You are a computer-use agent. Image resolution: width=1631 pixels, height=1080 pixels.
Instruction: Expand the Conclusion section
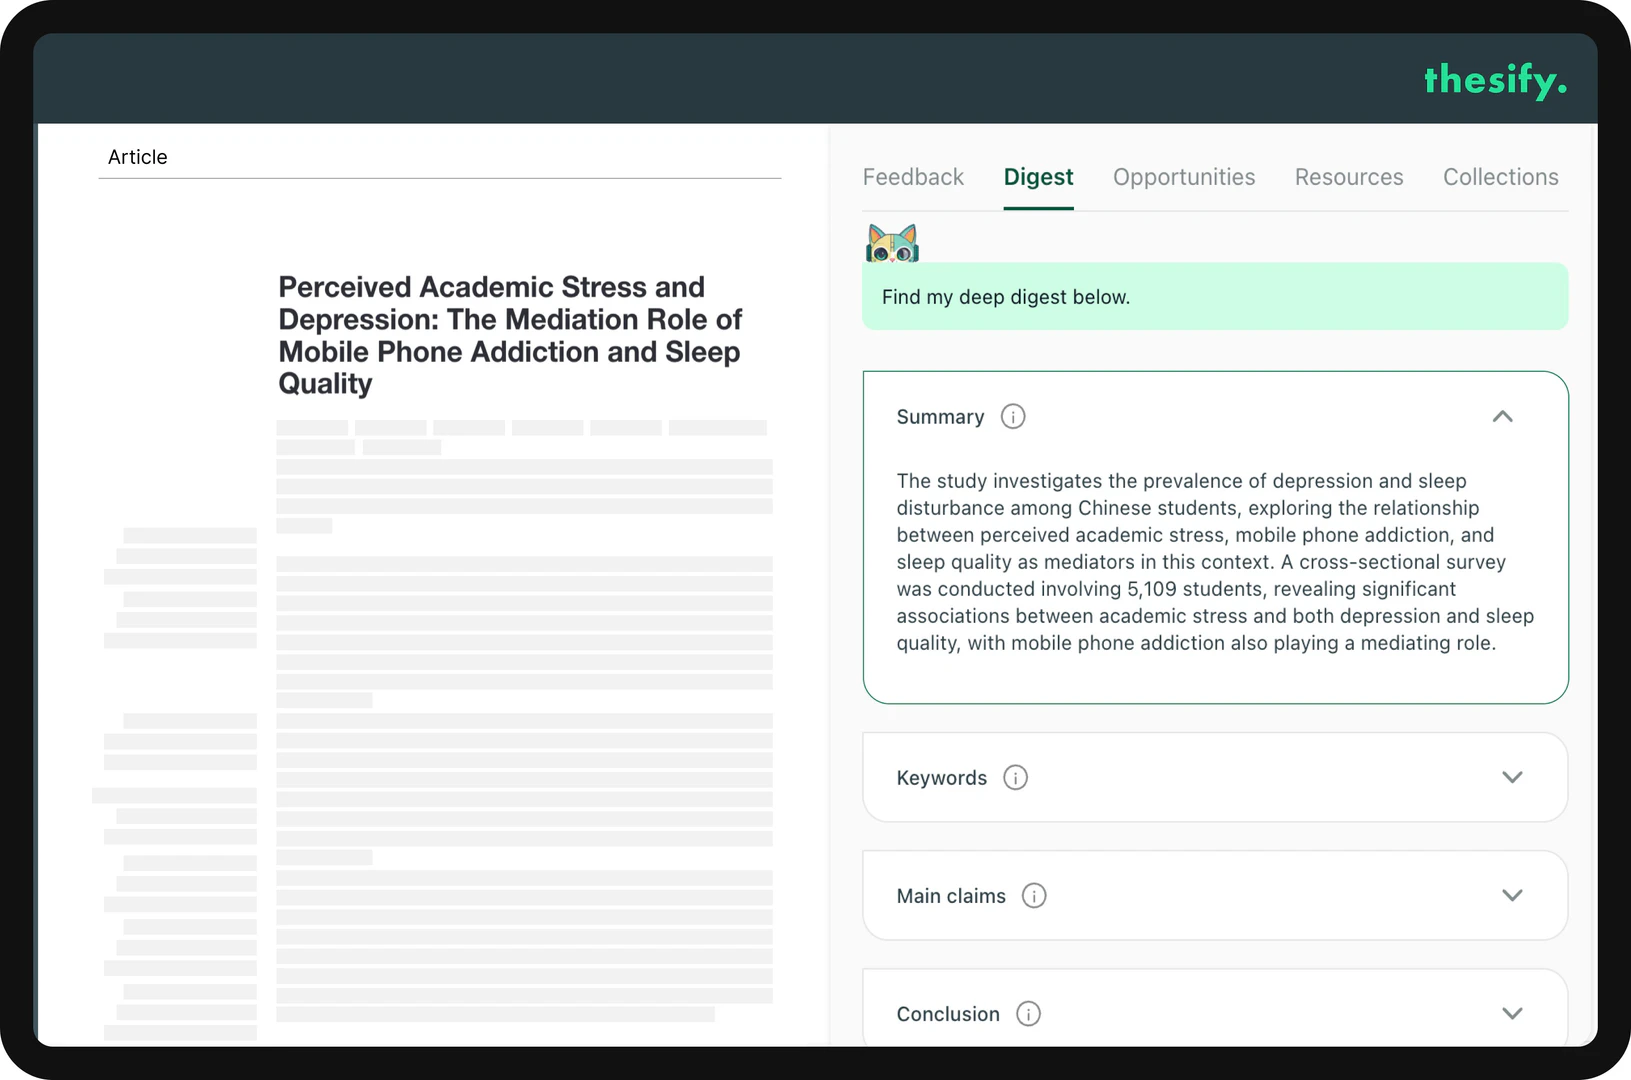(1511, 1013)
